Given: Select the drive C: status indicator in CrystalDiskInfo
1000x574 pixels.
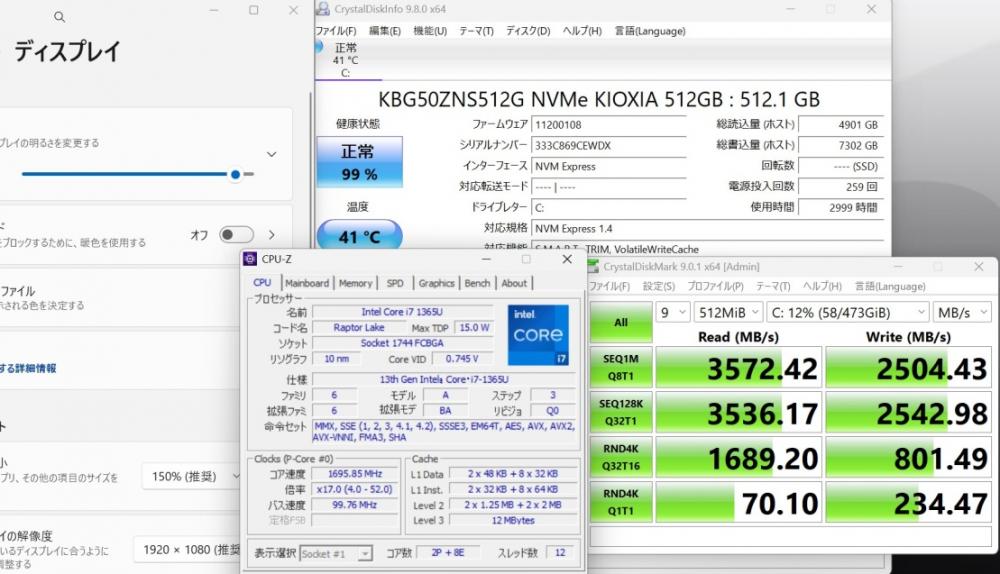Looking at the screenshot, I should click(x=345, y=60).
